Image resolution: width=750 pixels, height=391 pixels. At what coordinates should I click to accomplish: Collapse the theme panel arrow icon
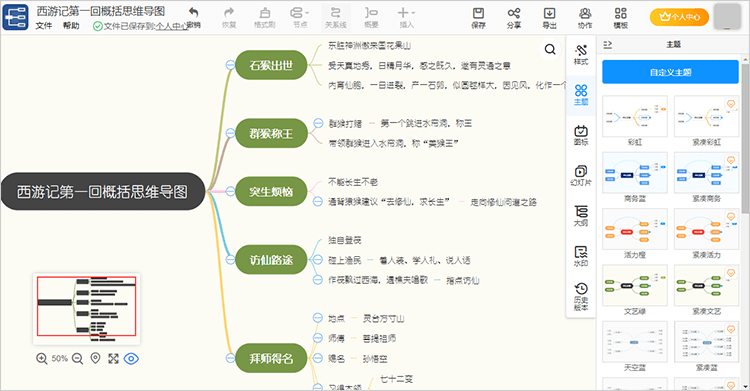pyautogui.click(x=607, y=45)
